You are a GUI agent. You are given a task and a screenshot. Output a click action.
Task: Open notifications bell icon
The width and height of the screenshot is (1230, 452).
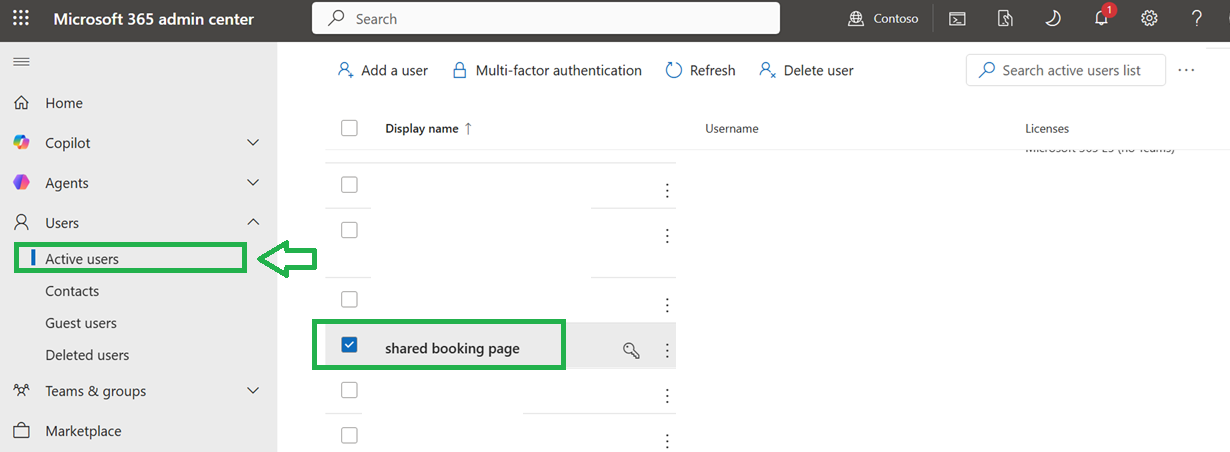click(x=1101, y=17)
